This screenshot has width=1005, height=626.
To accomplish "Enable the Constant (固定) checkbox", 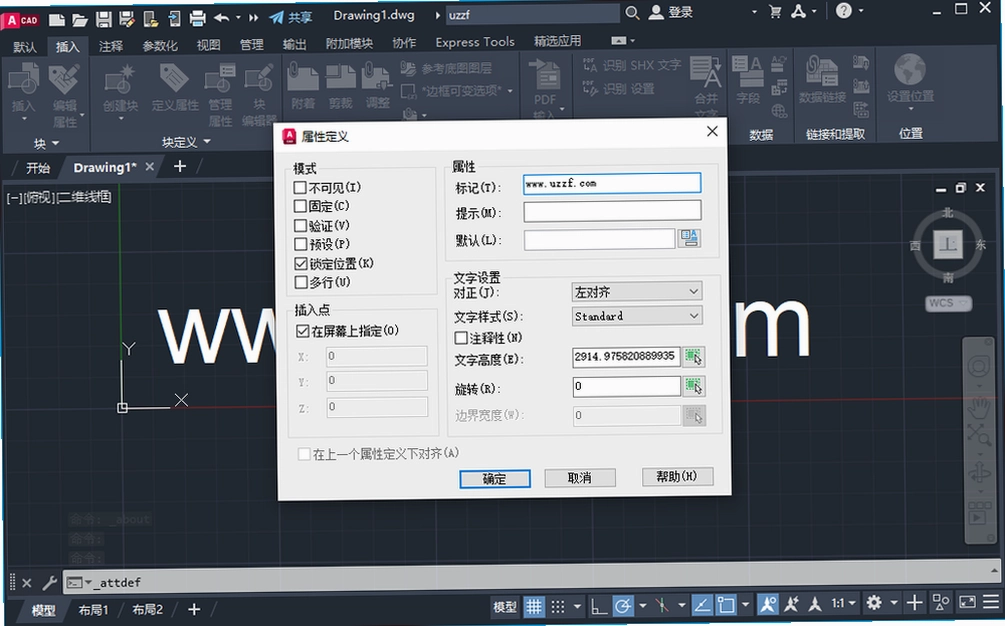I will tap(300, 206).
